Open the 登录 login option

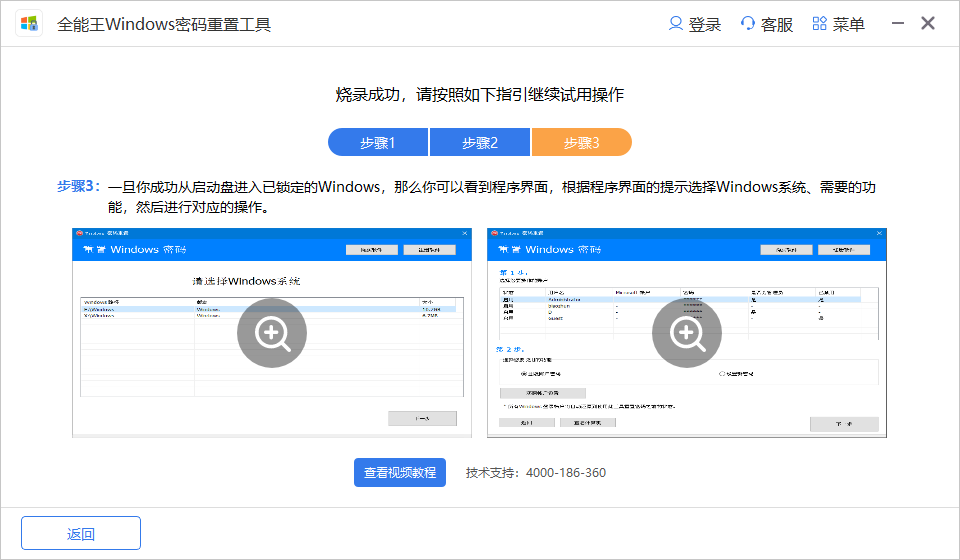(694, 24)
